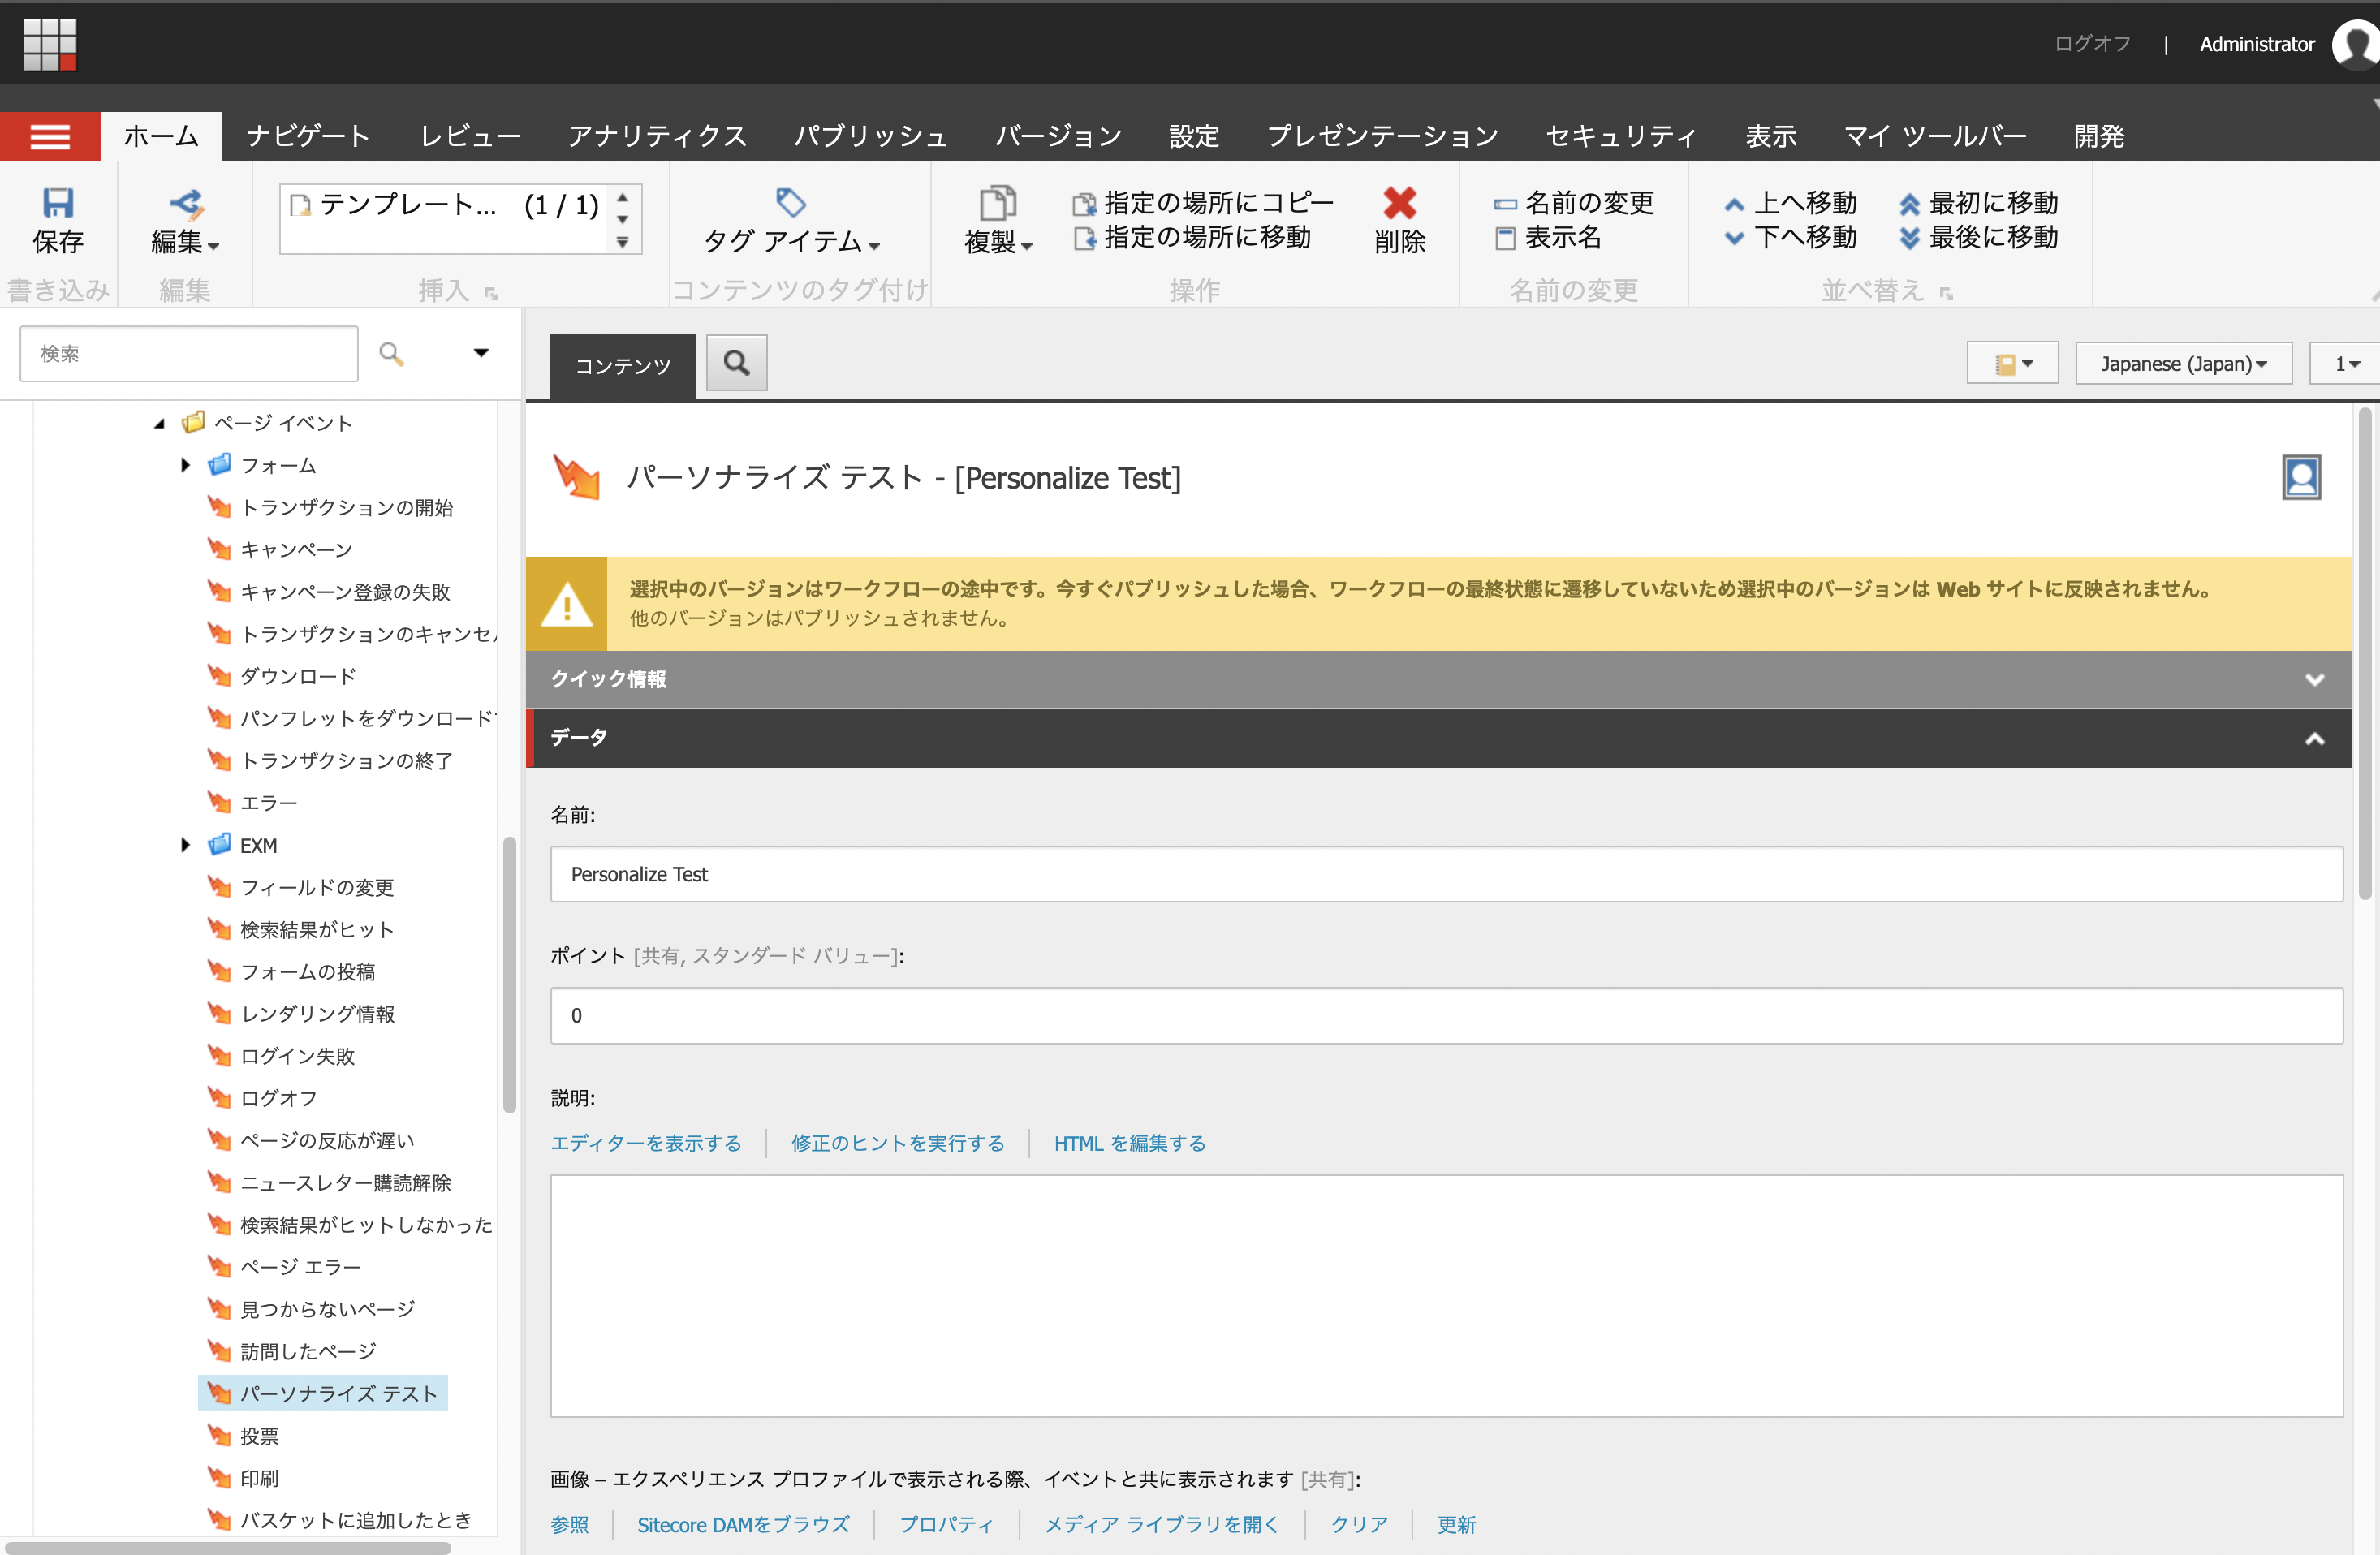
Task: Click the content tree vertical scrollbar
Action: [x=509, y=975]
